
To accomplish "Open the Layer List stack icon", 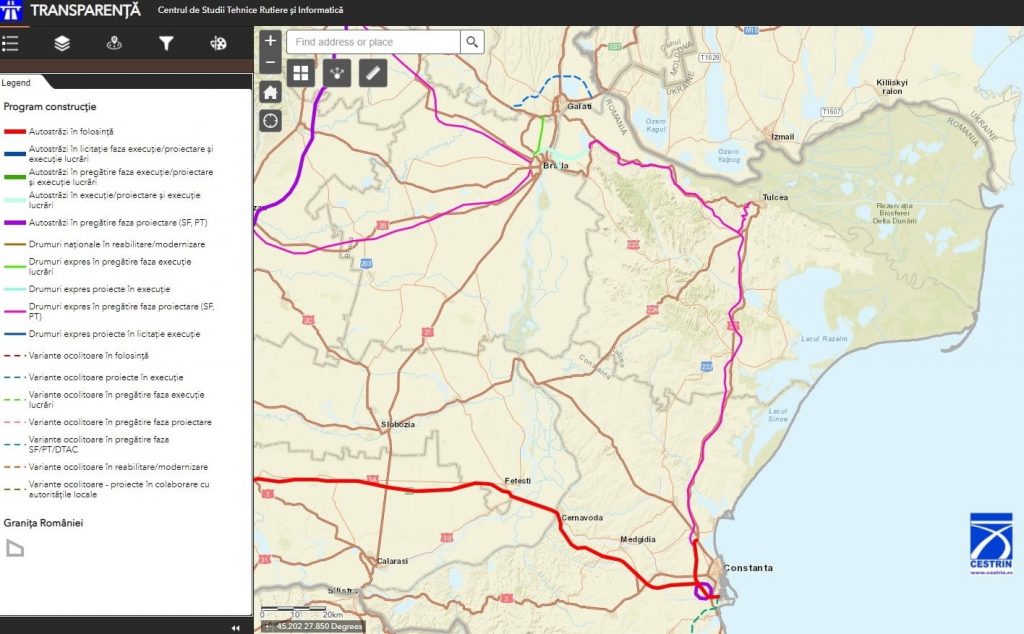I will click(62, 43).
